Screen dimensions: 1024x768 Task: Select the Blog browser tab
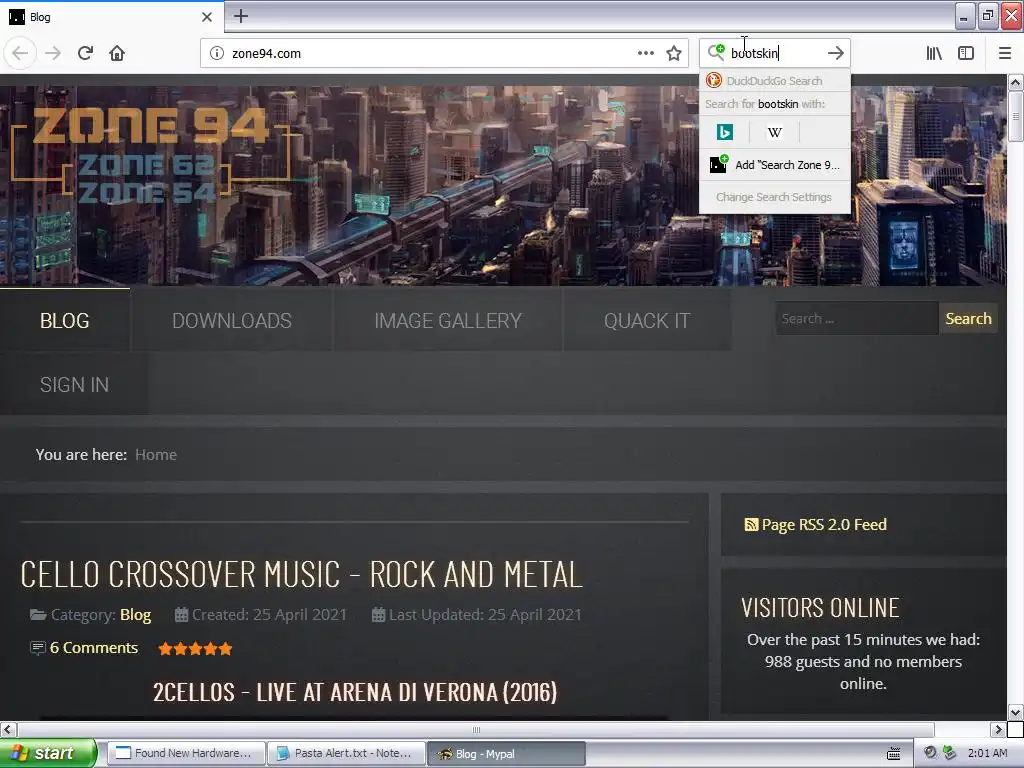(111, 17)
